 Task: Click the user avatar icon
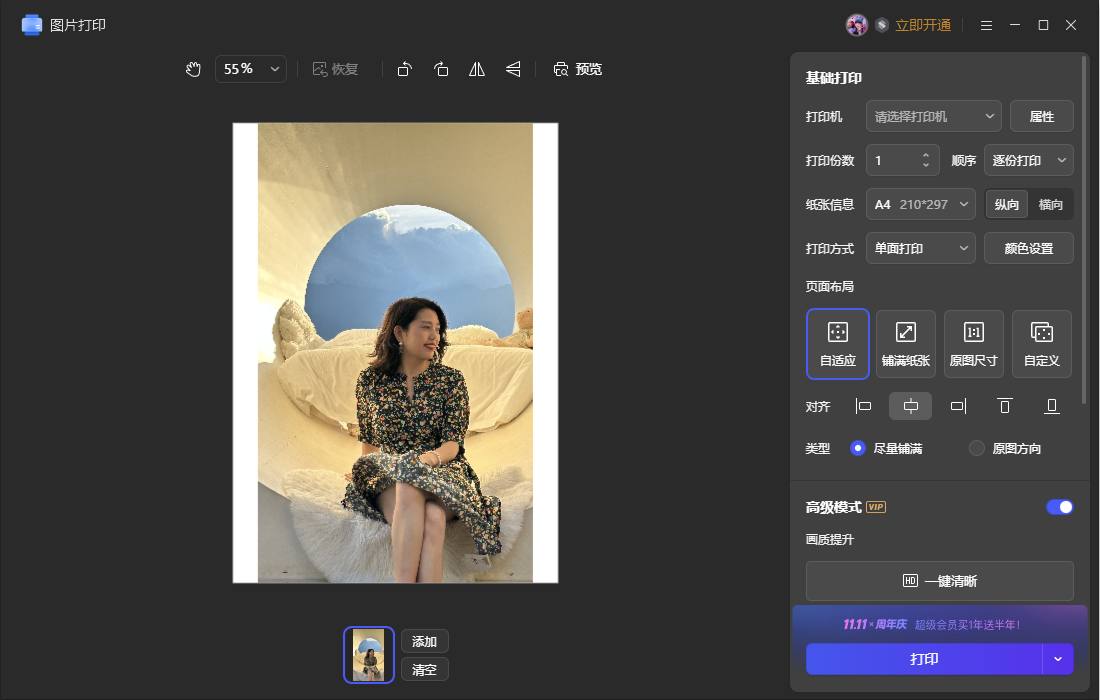857,25
